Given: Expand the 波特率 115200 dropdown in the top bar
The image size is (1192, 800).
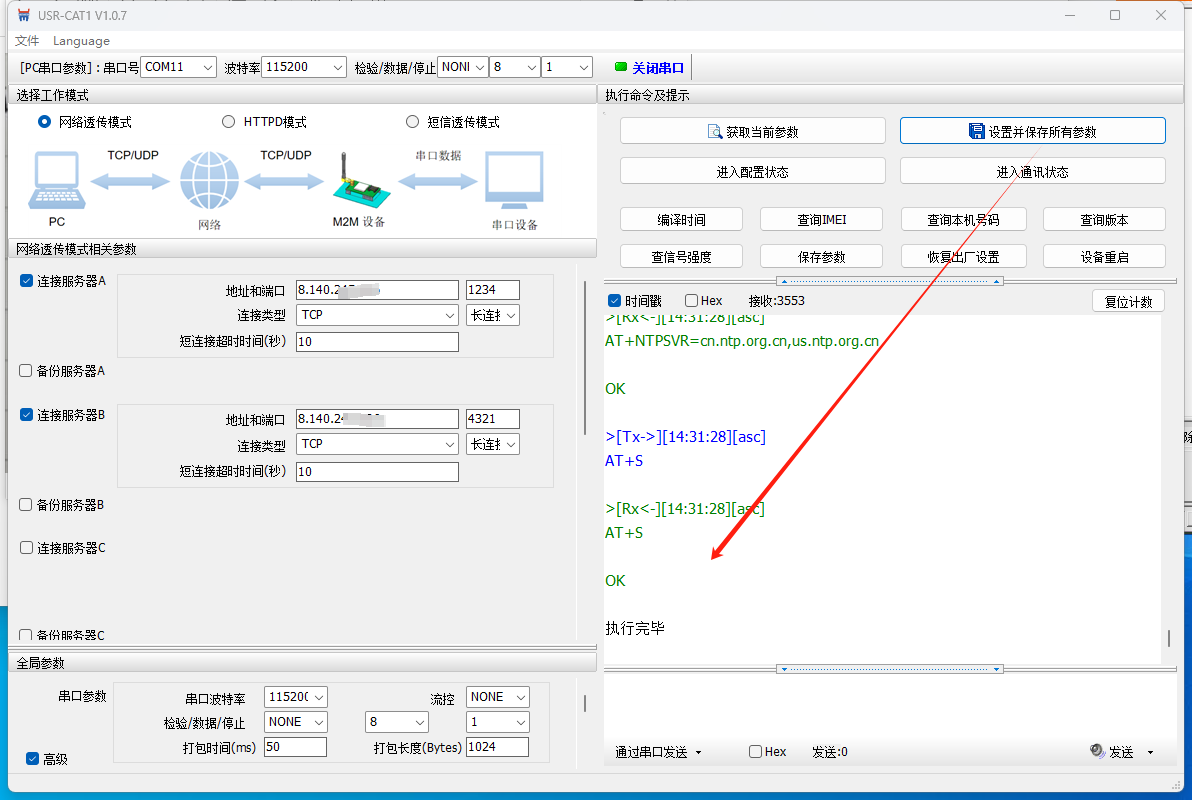Looking at the screenshot, I should click(300, 67).
